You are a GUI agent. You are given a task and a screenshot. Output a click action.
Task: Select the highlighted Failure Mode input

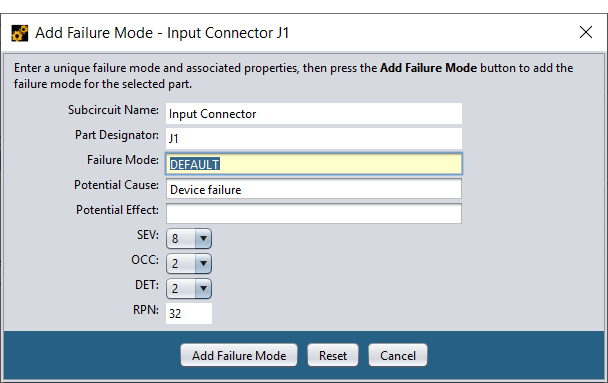(x=314, y=164)
